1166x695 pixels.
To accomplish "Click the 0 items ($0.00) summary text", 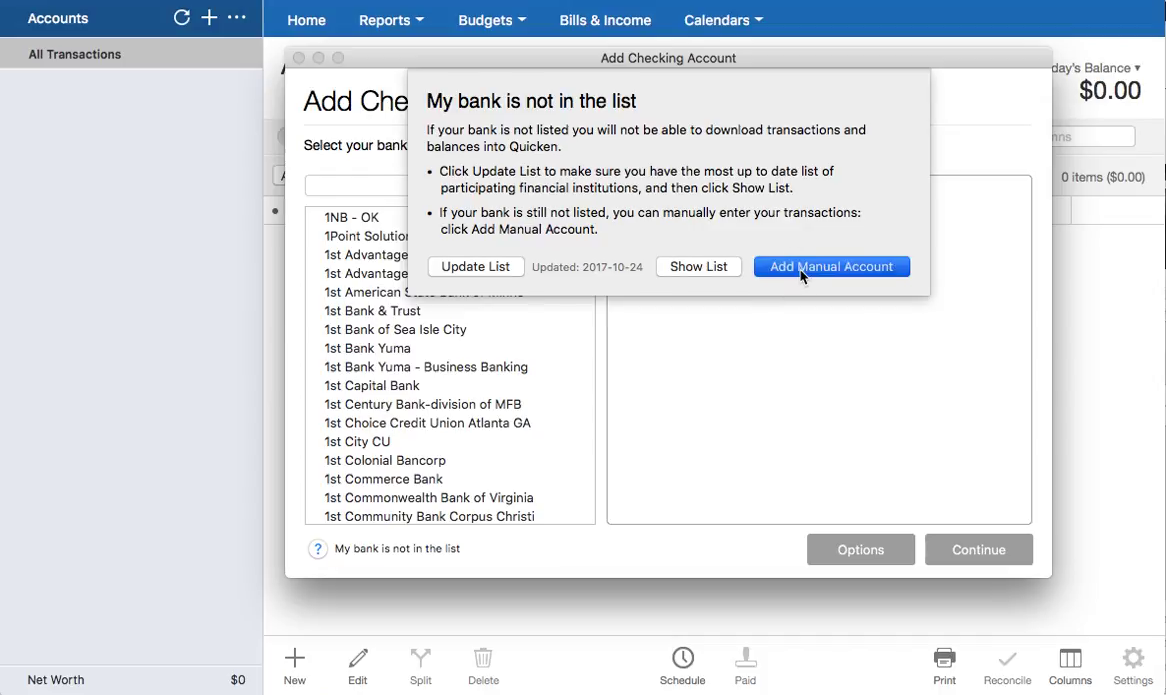I will click(1103, 177).
